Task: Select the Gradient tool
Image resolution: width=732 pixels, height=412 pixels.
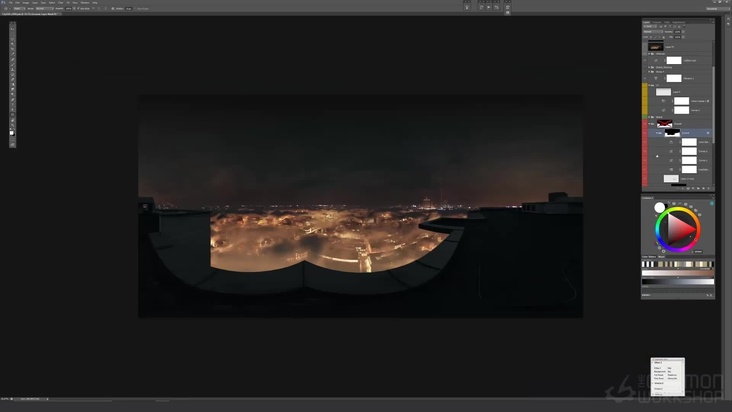Action: [13, 84]
